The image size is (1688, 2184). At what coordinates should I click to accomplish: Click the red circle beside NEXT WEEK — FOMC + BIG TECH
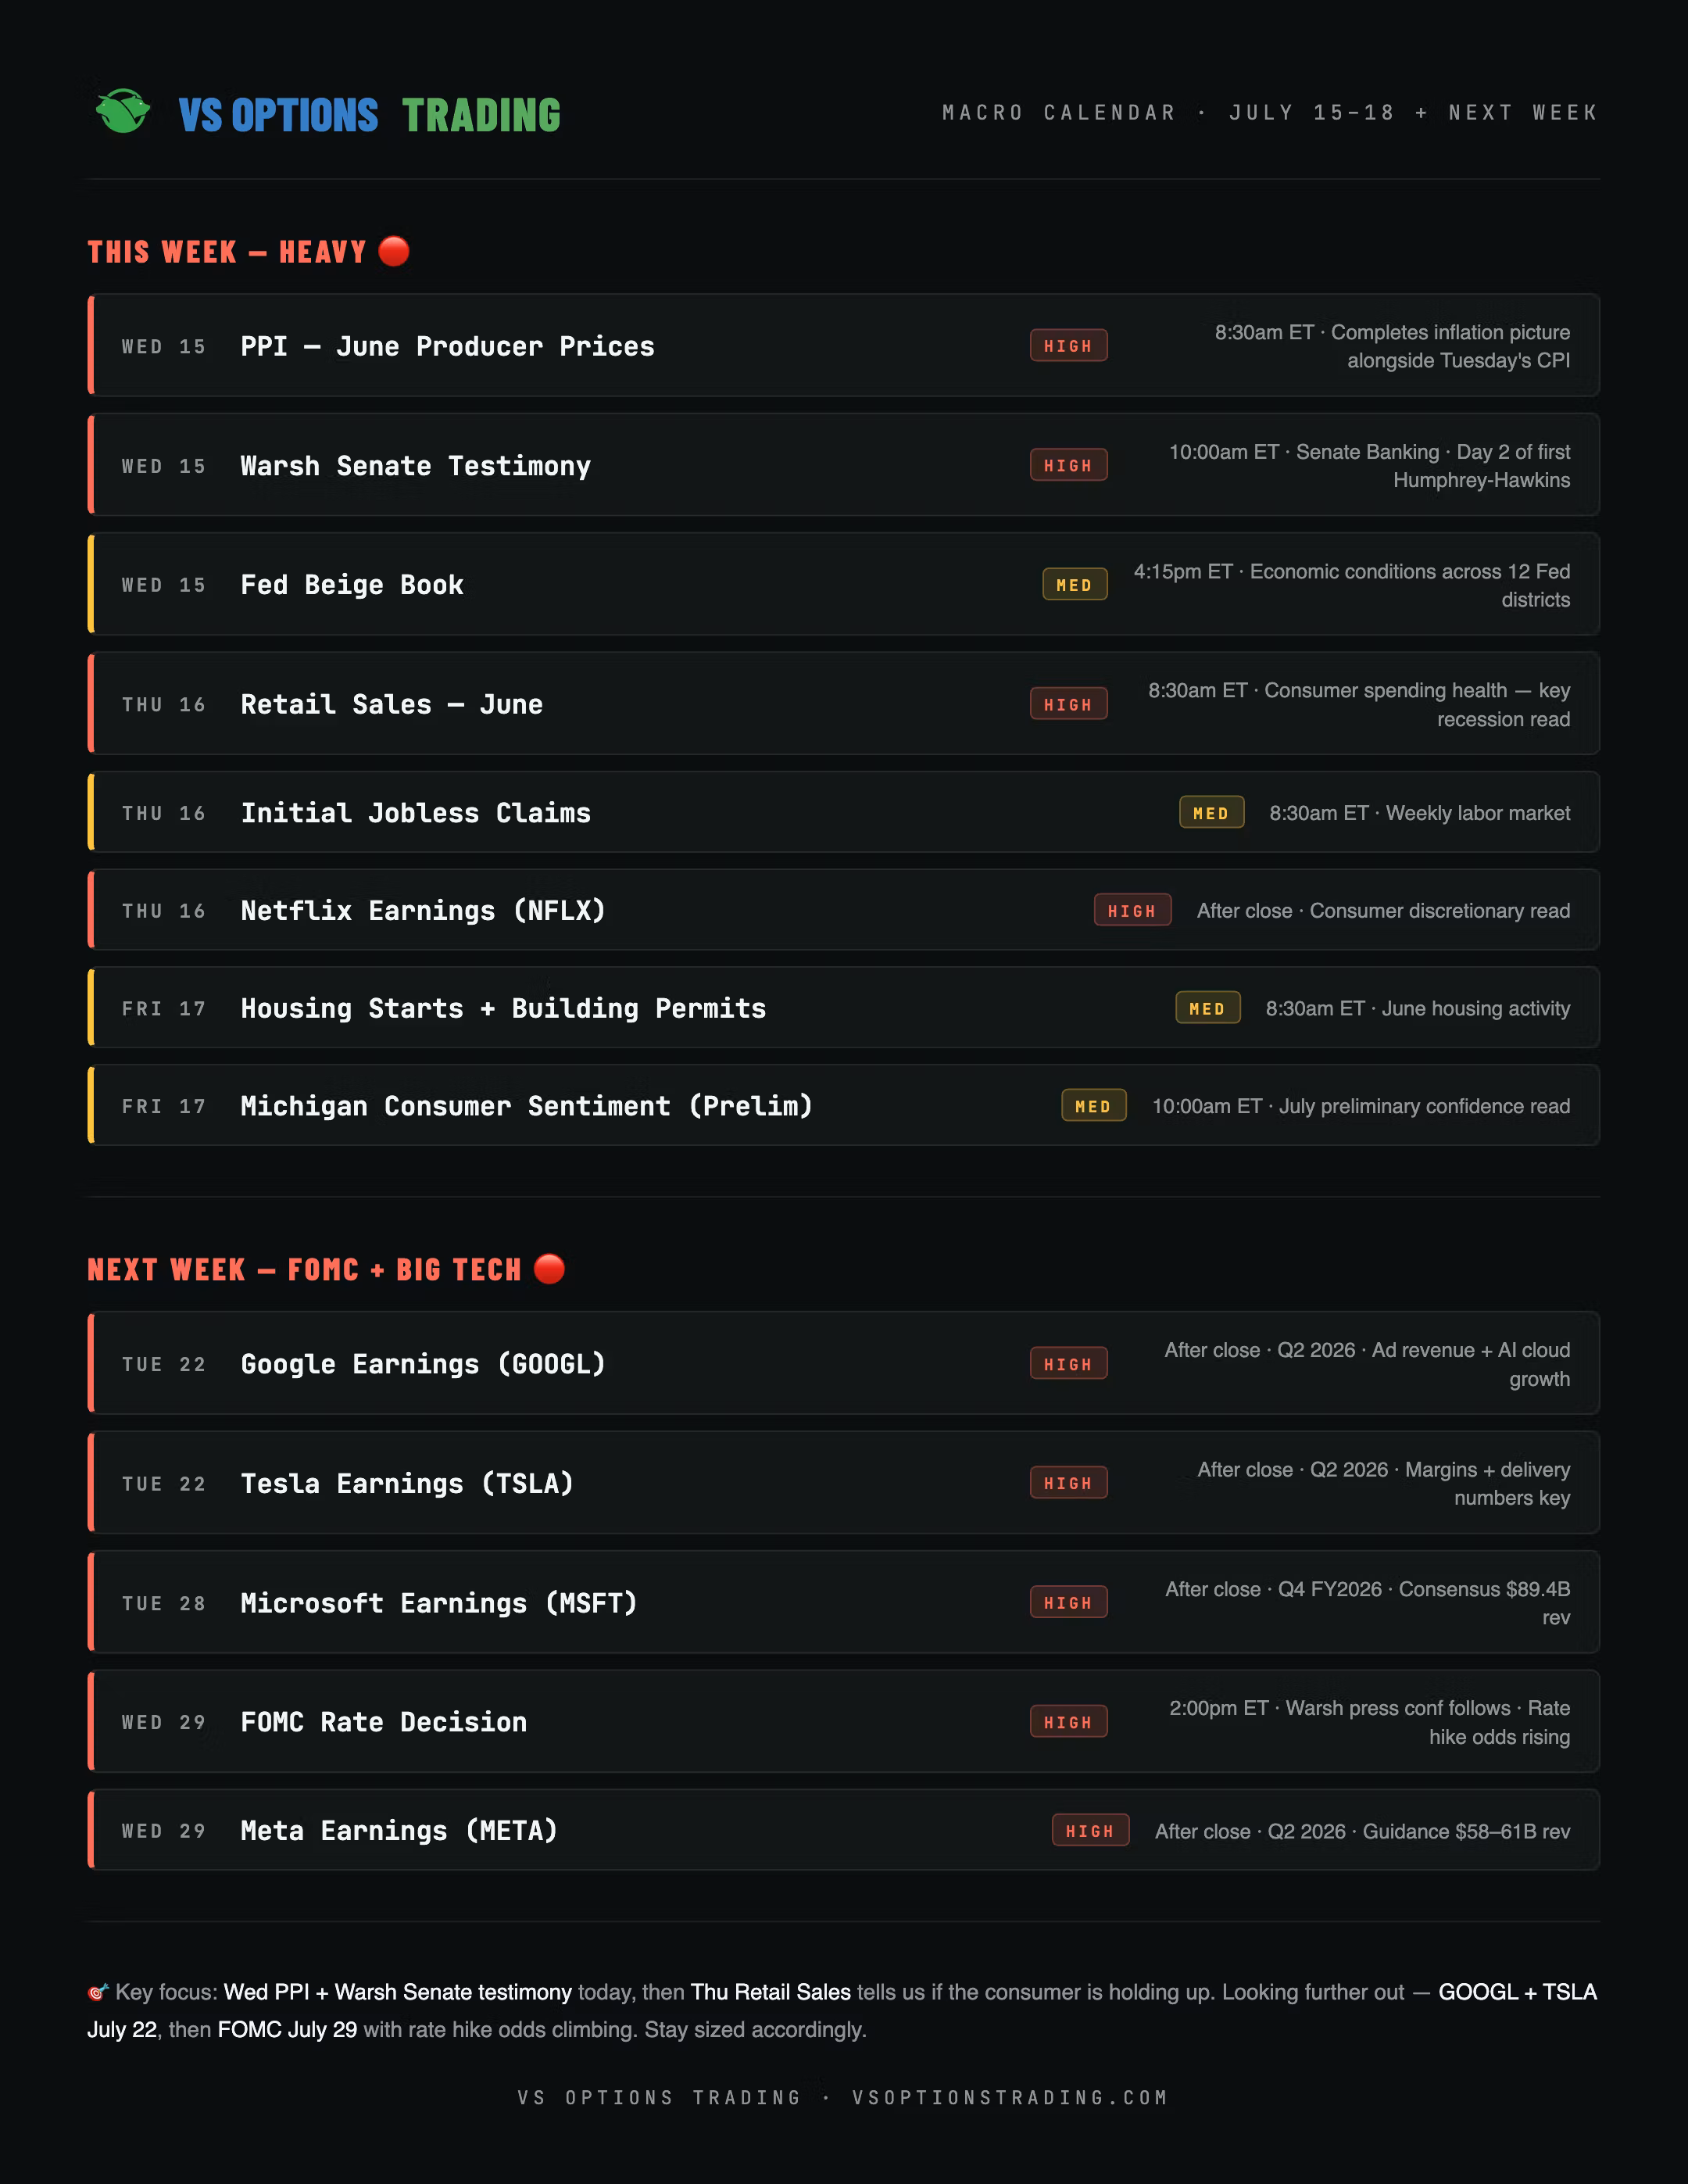[549, 1268]
